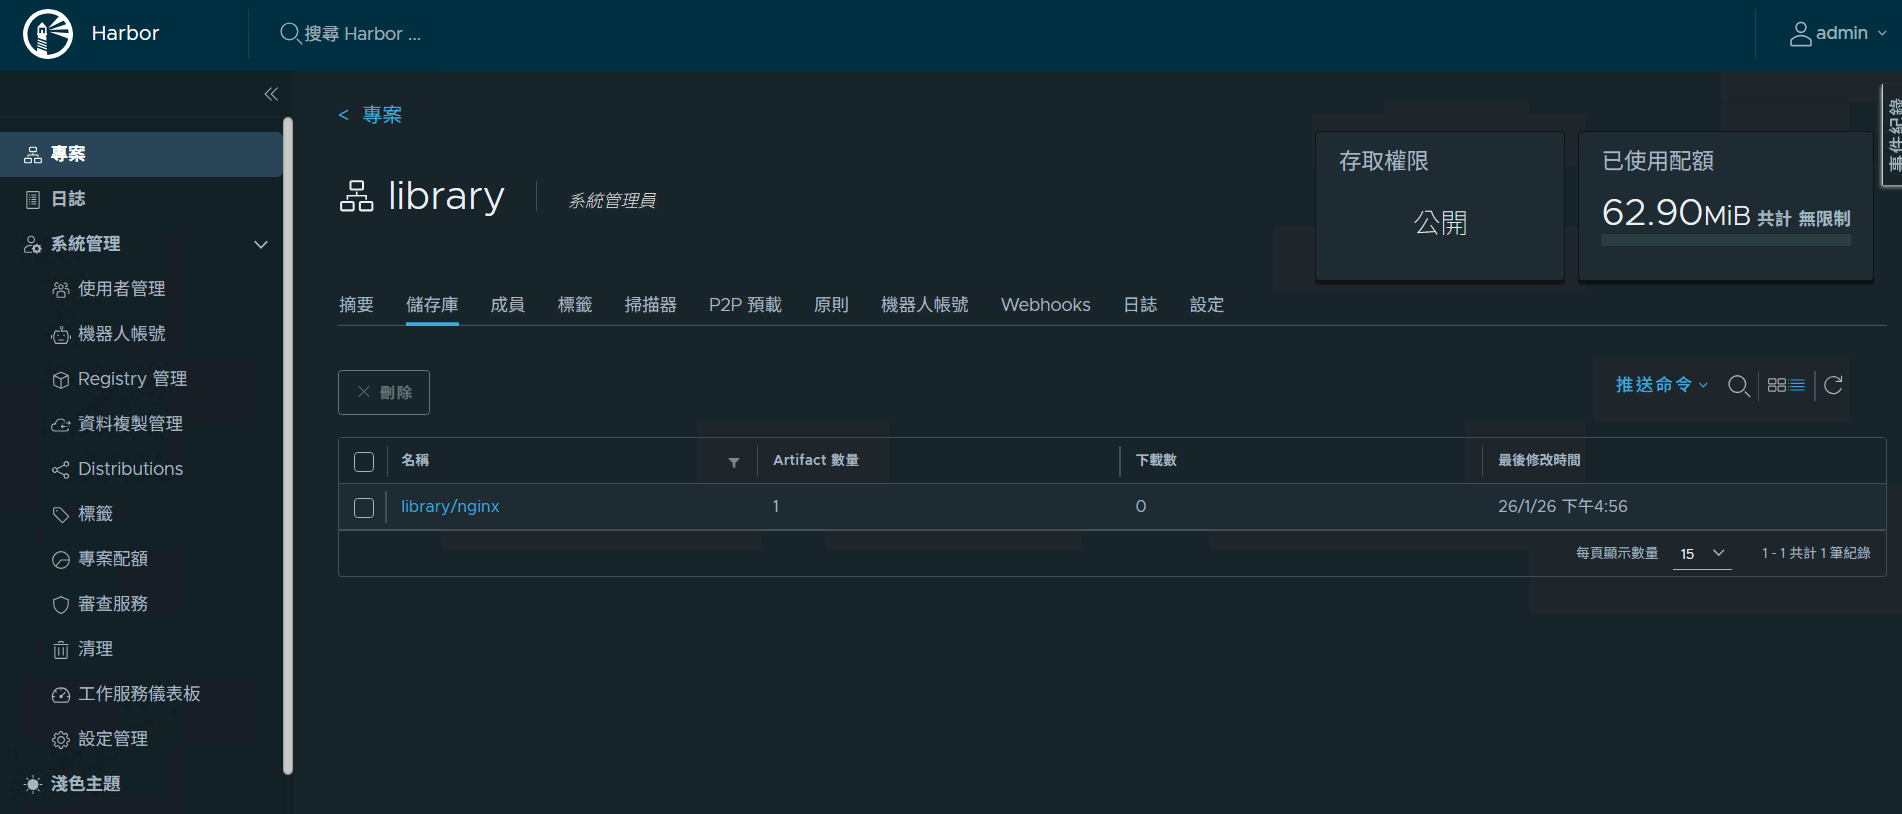Click the 清理 trash can icon
The width and height of the screenshot is (1902, 814).
click(61, 649)
